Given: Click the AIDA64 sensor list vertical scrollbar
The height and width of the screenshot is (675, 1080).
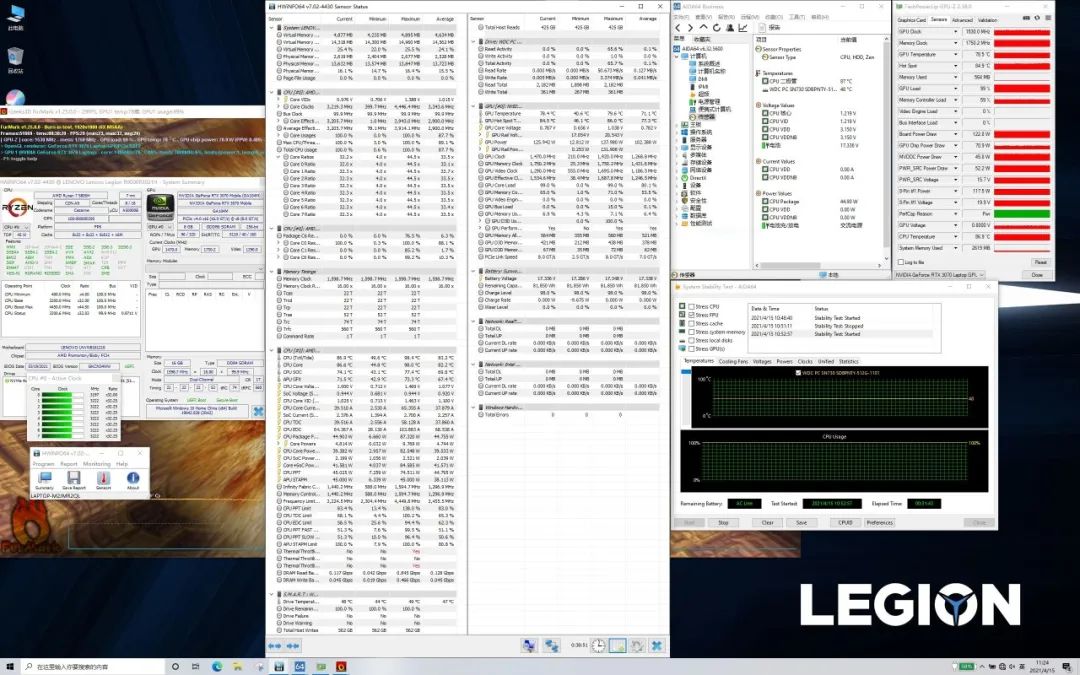Looking at the screenshot, I should 884,150.
